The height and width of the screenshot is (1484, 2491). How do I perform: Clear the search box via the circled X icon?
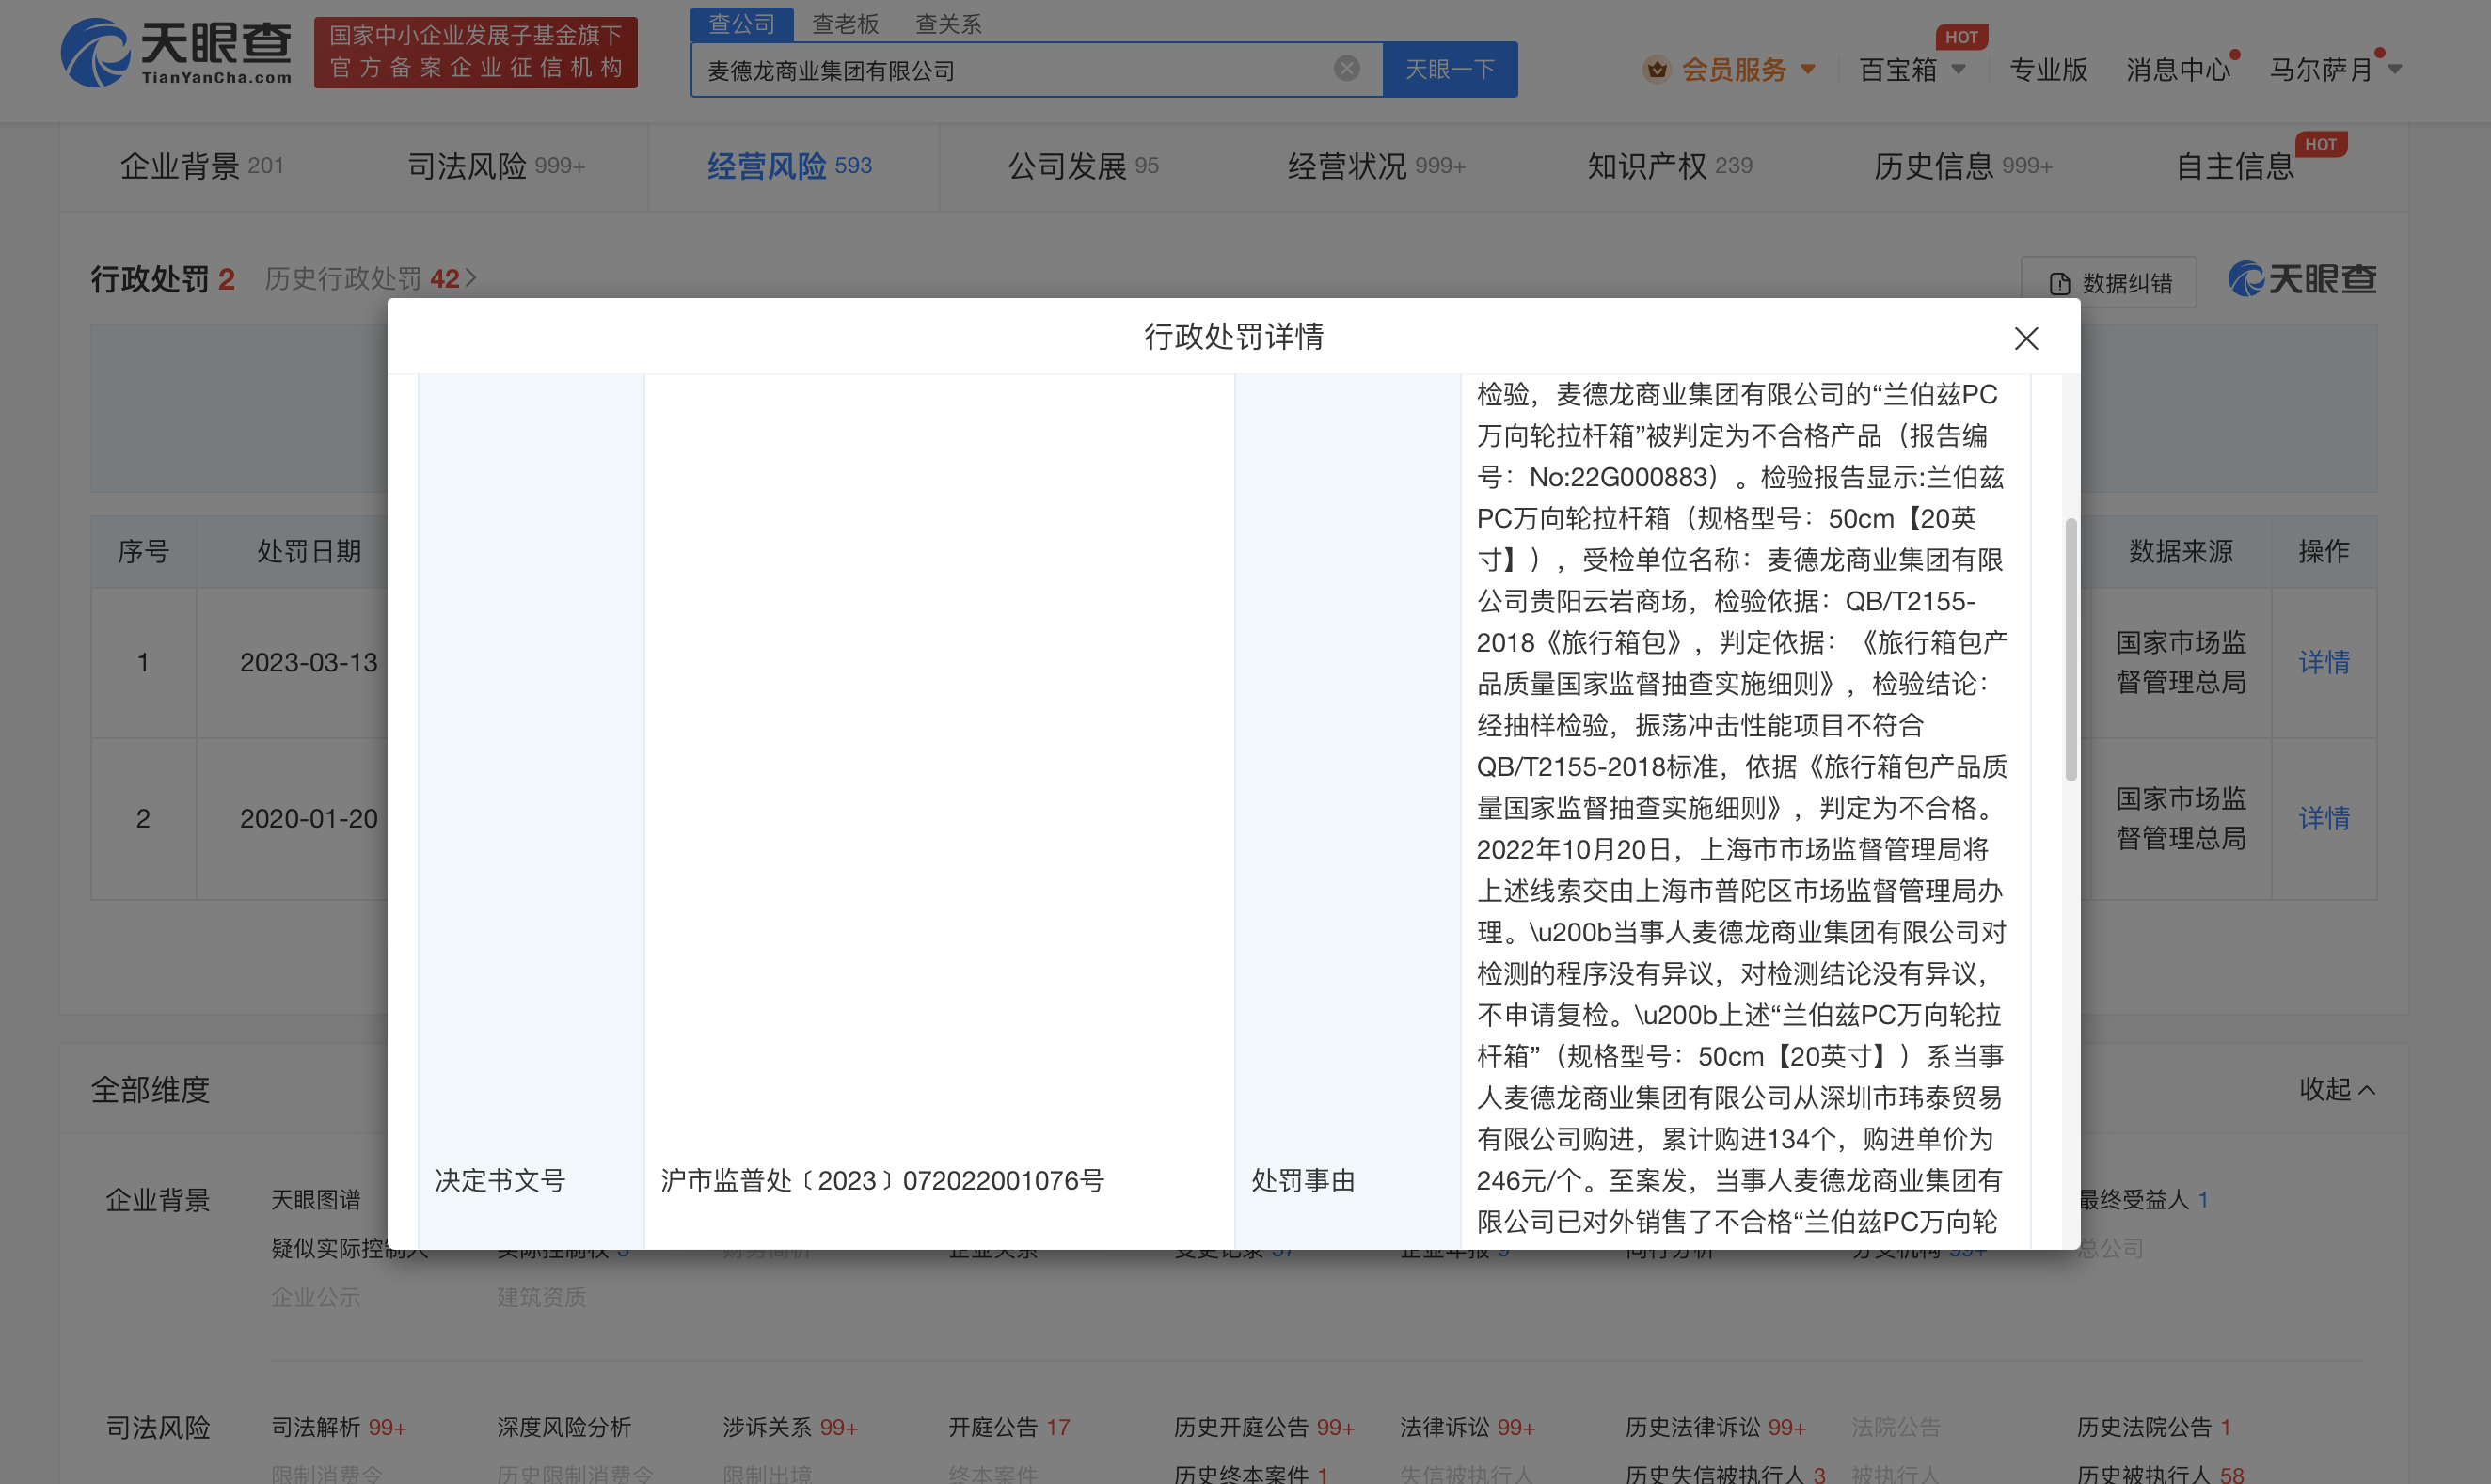(x=1345, y=69)
